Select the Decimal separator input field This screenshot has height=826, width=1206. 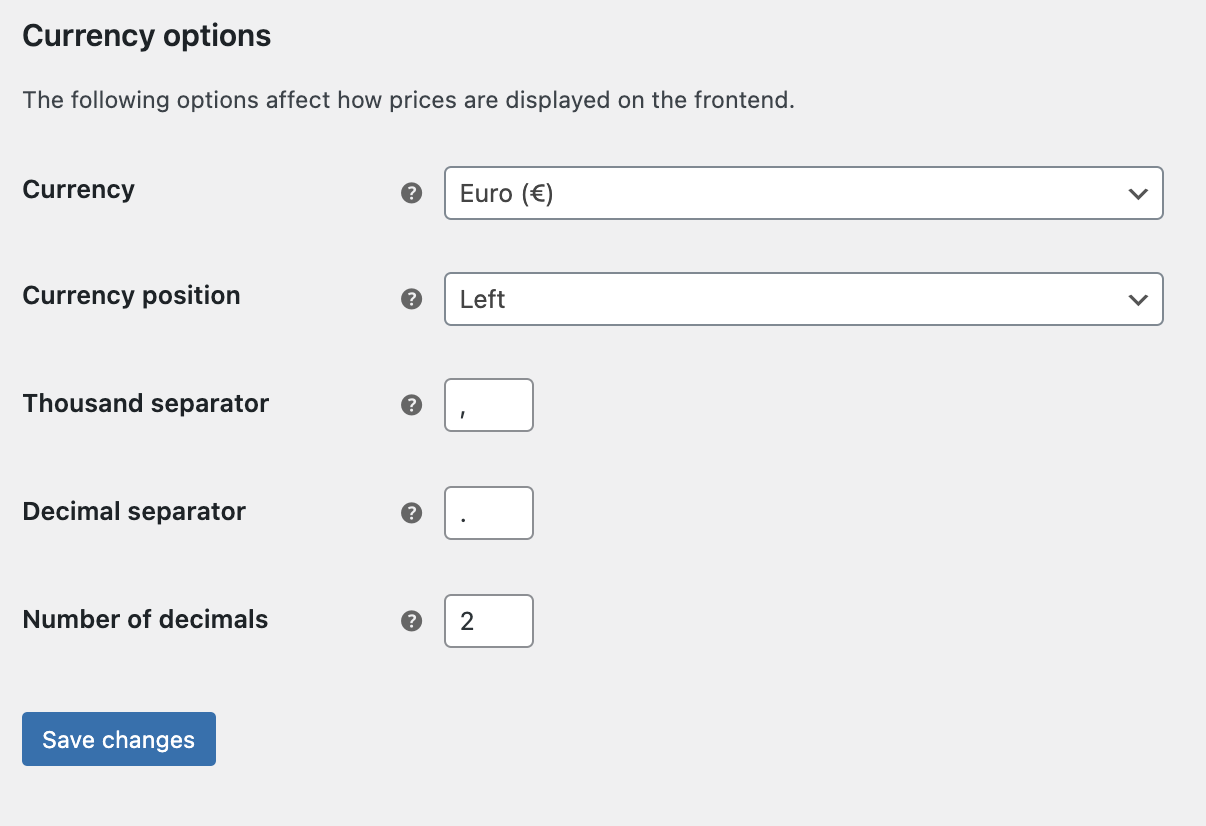point(488,513)
